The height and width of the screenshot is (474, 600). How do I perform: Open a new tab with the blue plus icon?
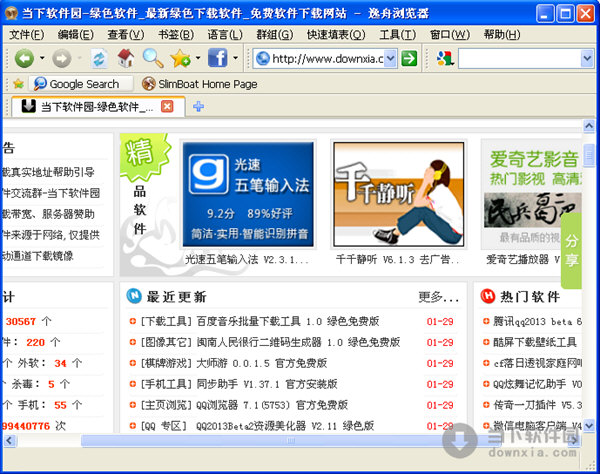[198, 106]
